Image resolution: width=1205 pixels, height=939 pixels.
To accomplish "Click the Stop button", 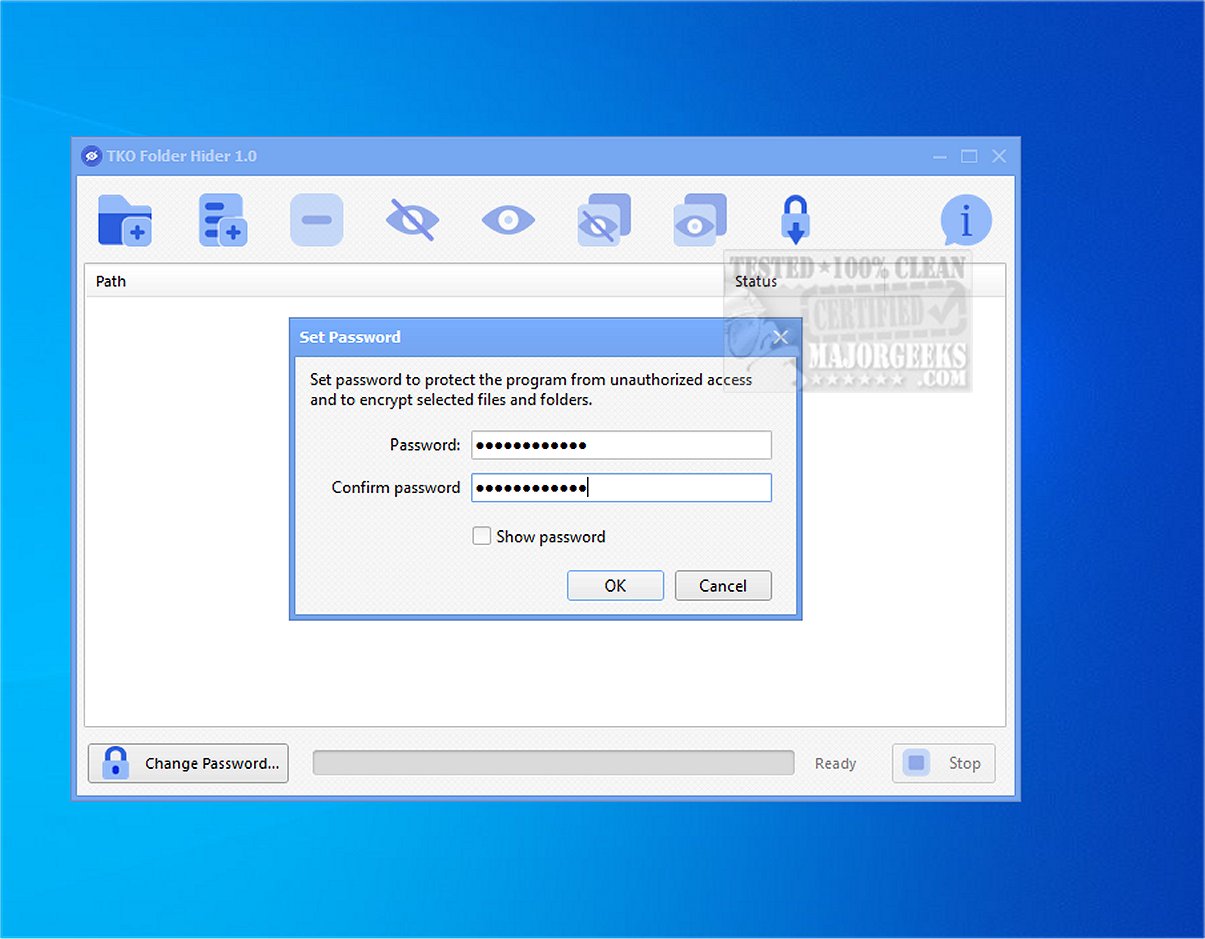I will (944, 763).
